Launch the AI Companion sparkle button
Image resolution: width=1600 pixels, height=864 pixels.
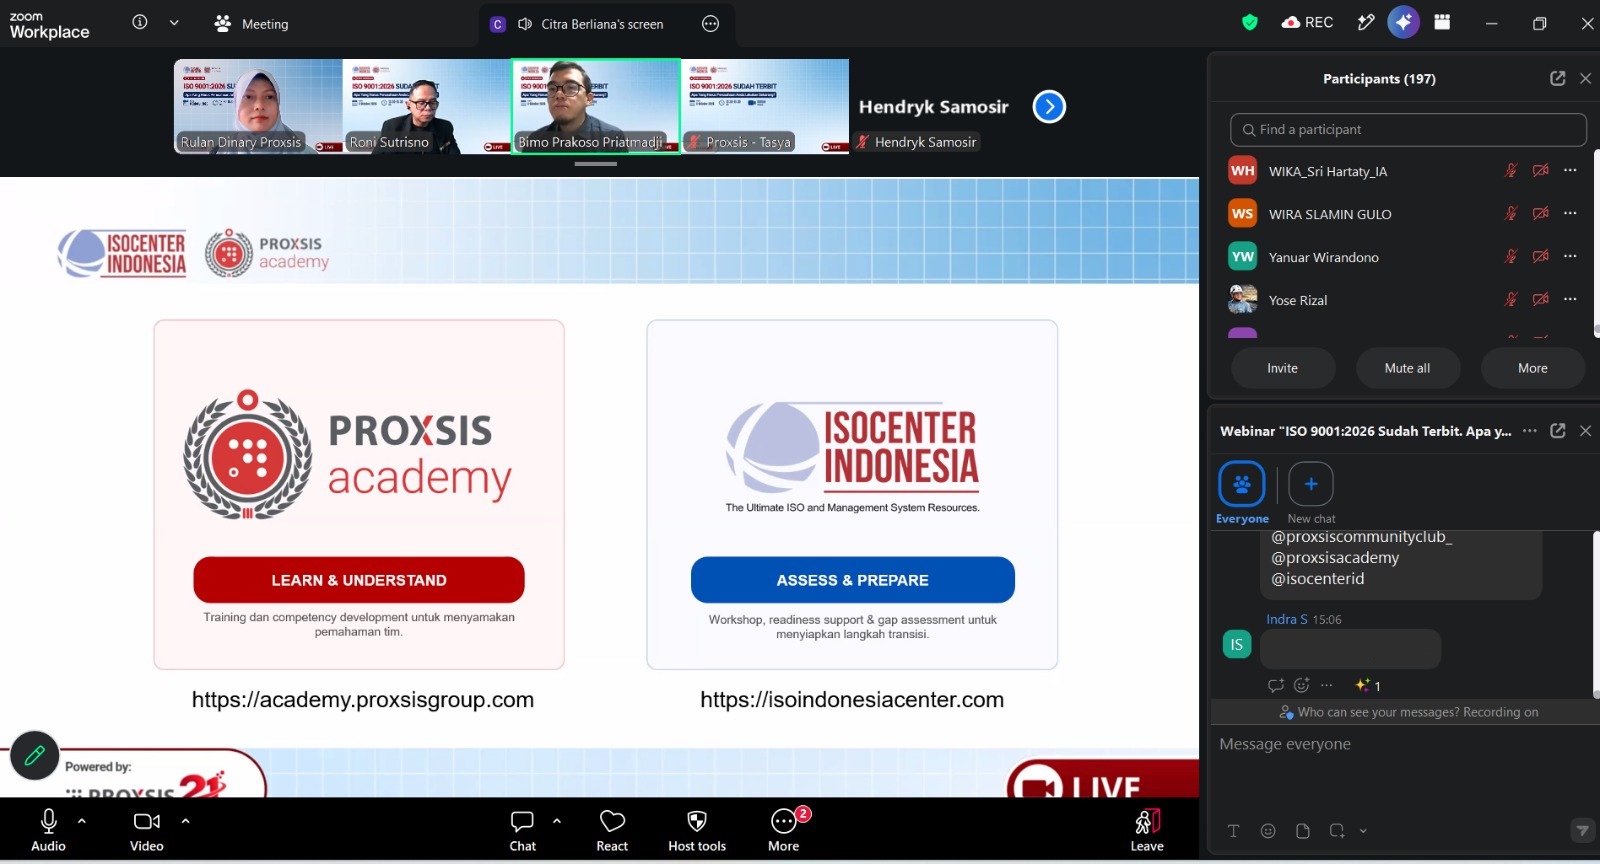pos(1403,22)
